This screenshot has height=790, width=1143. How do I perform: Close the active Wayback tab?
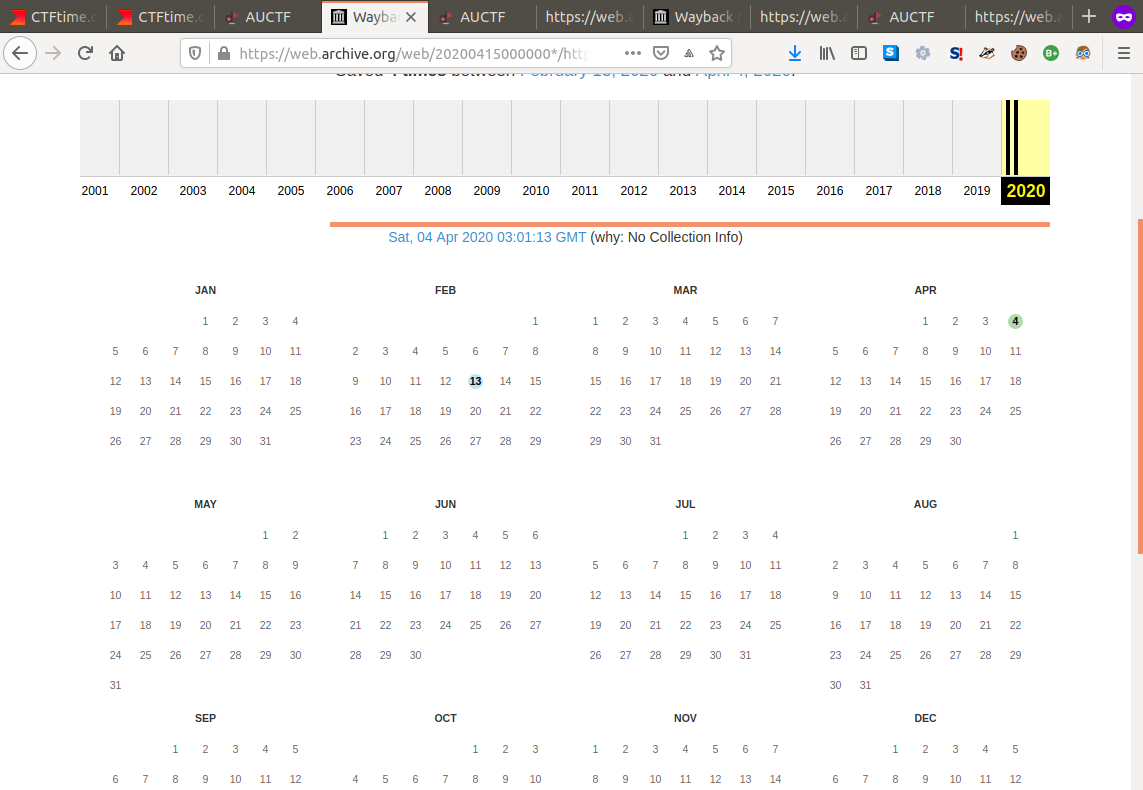(411, 17)
